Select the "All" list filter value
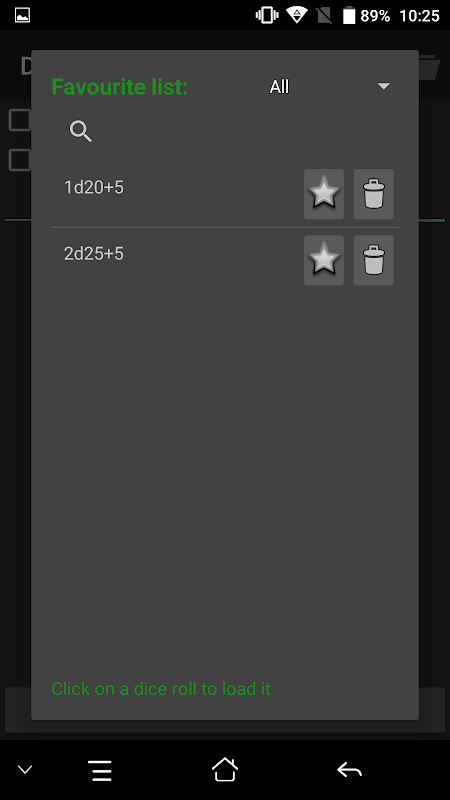This screenshot has width=450, height=800. click(279, 87)
